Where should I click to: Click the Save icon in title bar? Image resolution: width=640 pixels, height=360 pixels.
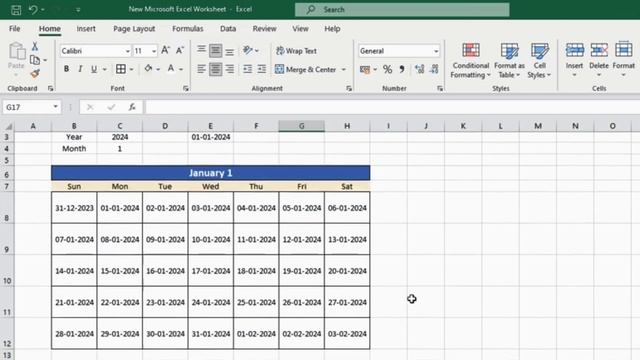tap(16, 9)
